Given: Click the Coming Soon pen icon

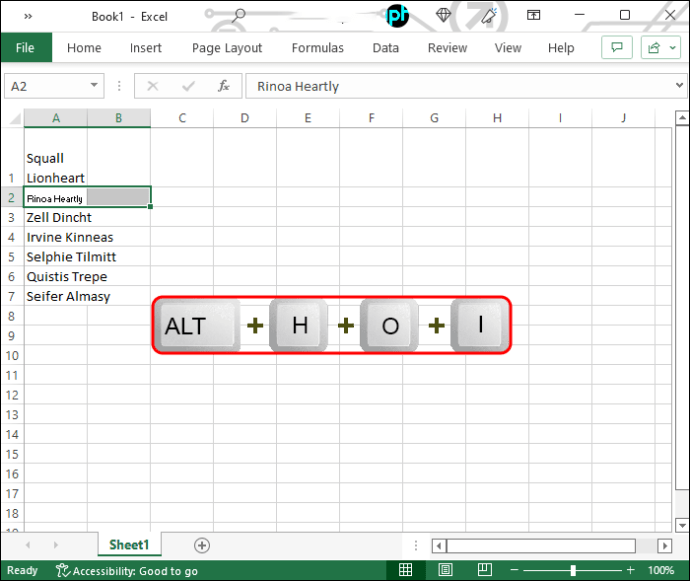Looking at the screenshot, I should (488, 16).
